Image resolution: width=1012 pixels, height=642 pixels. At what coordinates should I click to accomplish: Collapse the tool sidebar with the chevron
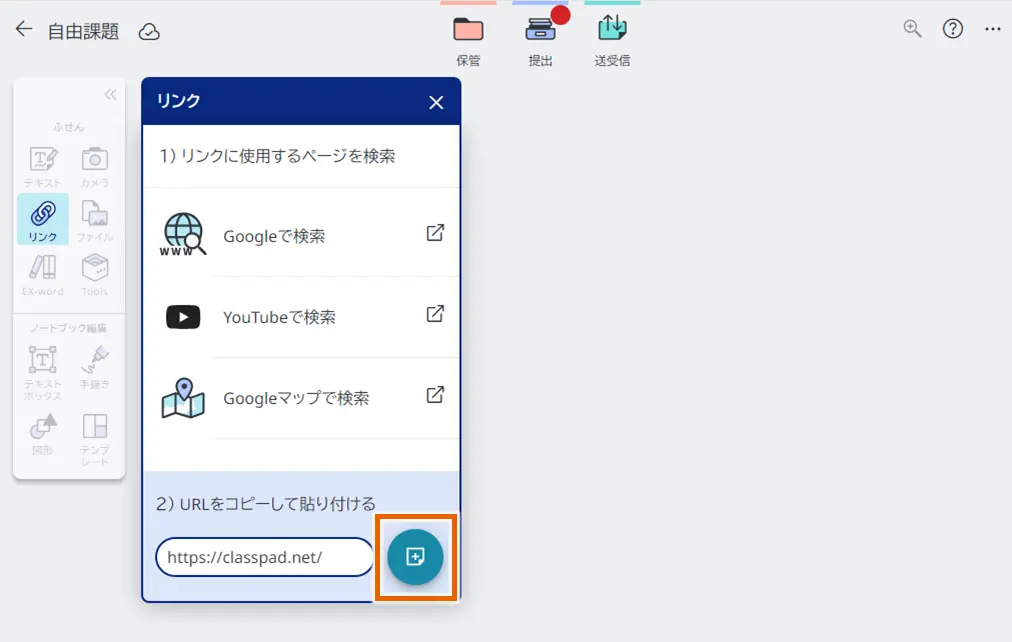pos(110,94)
